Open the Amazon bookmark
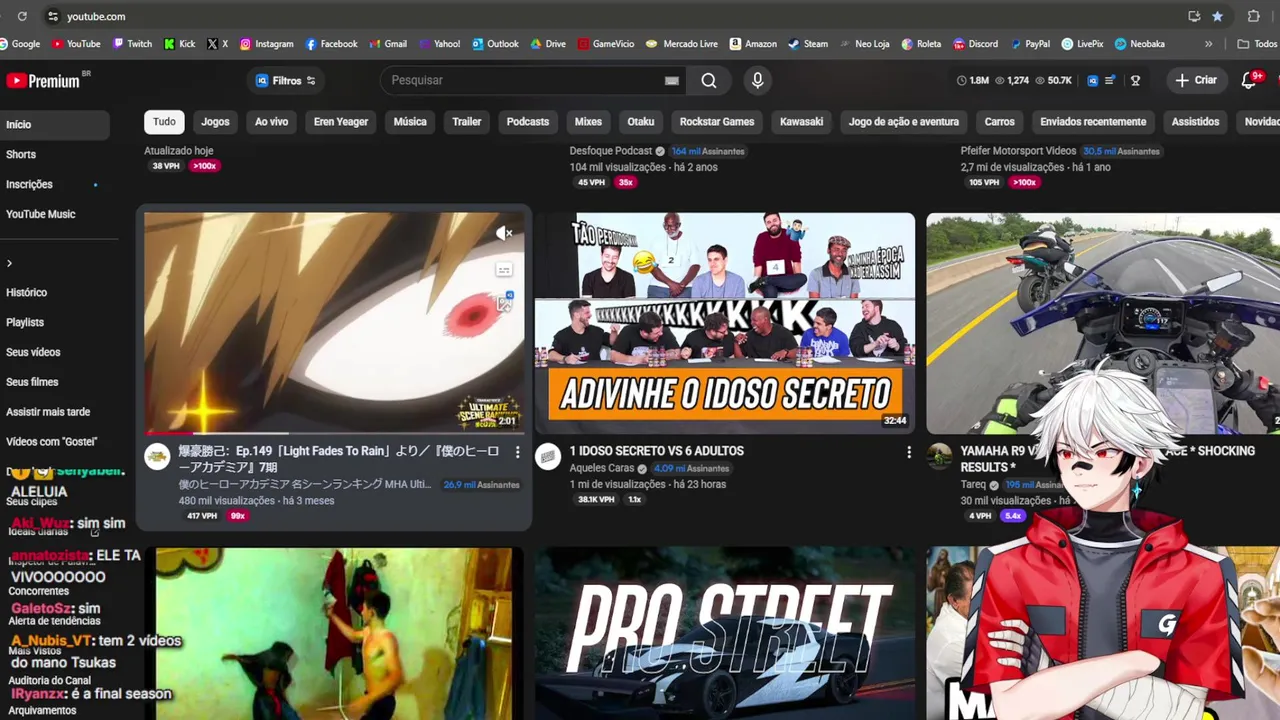The image size is (1280, 720). pyautogui.click(x=753, y=44)
